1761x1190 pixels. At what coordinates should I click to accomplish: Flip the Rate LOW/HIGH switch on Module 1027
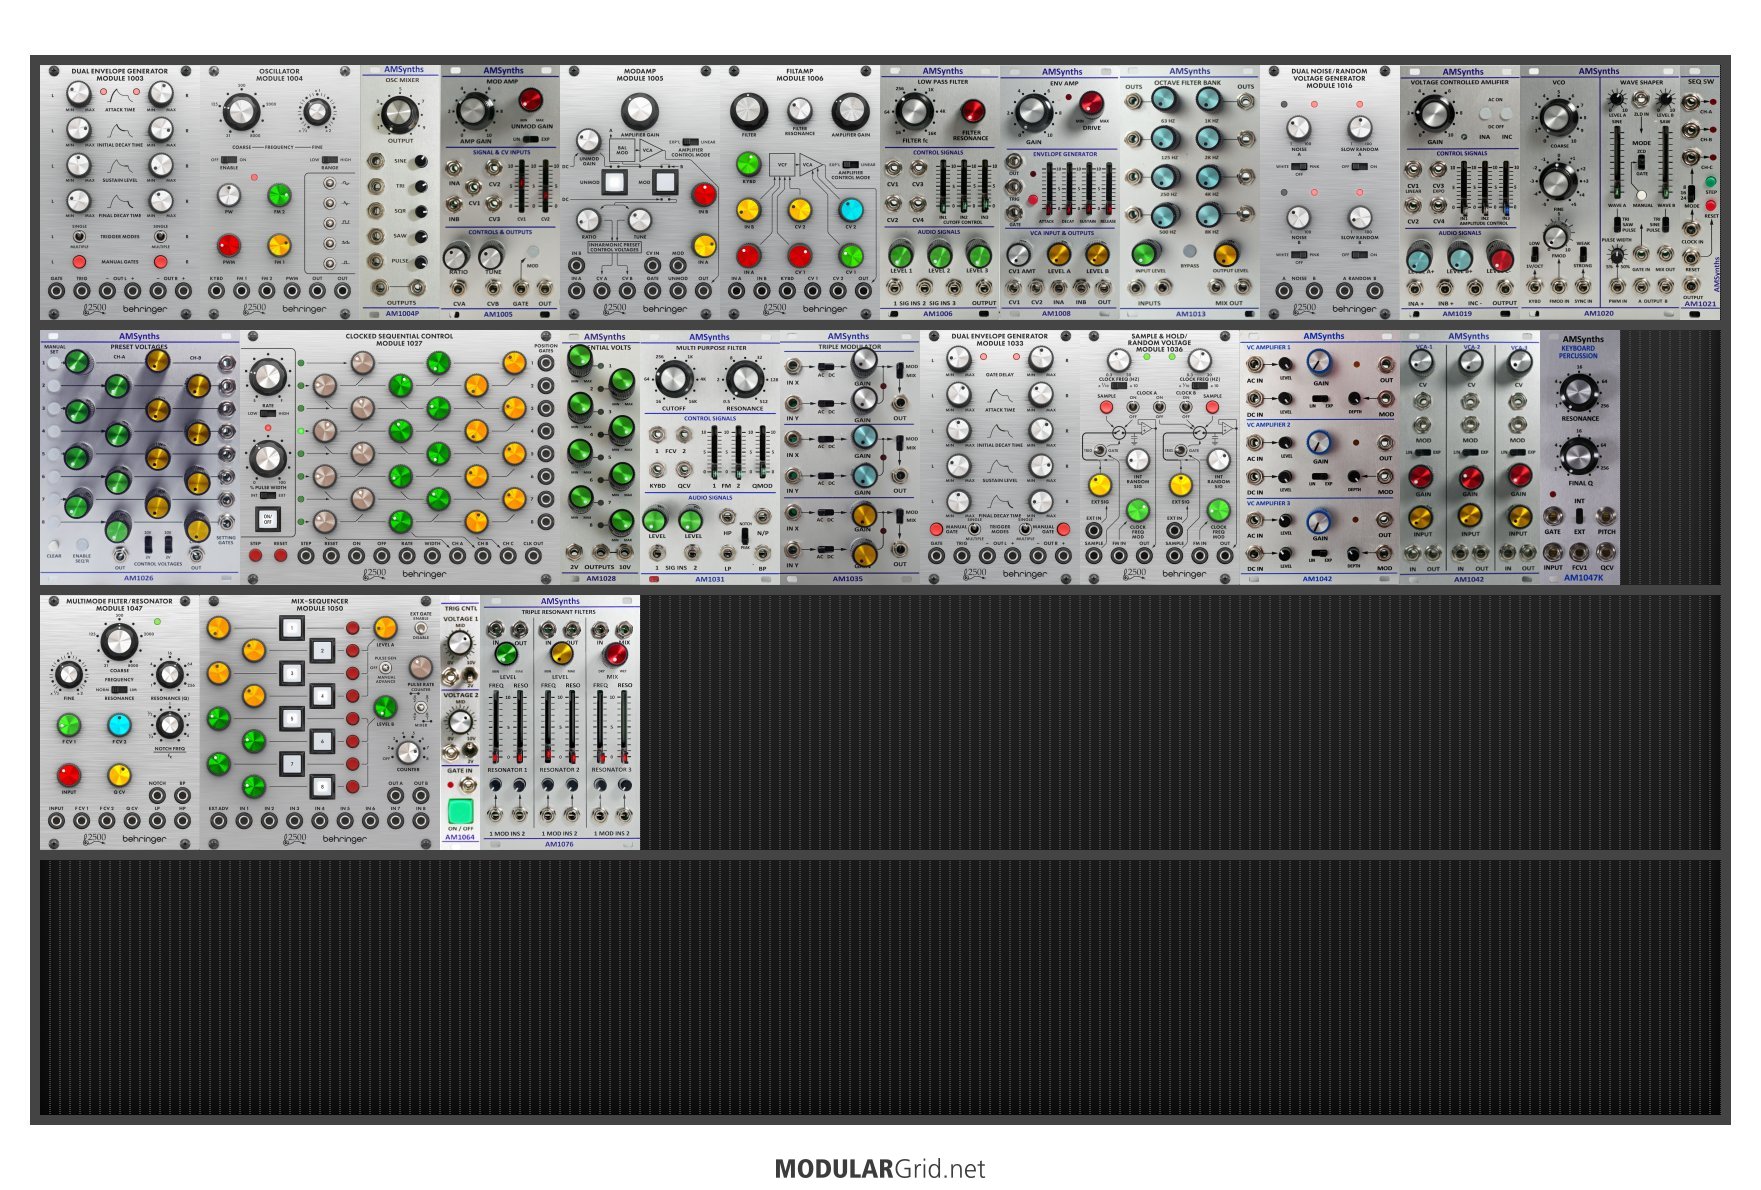pos(267,412)
